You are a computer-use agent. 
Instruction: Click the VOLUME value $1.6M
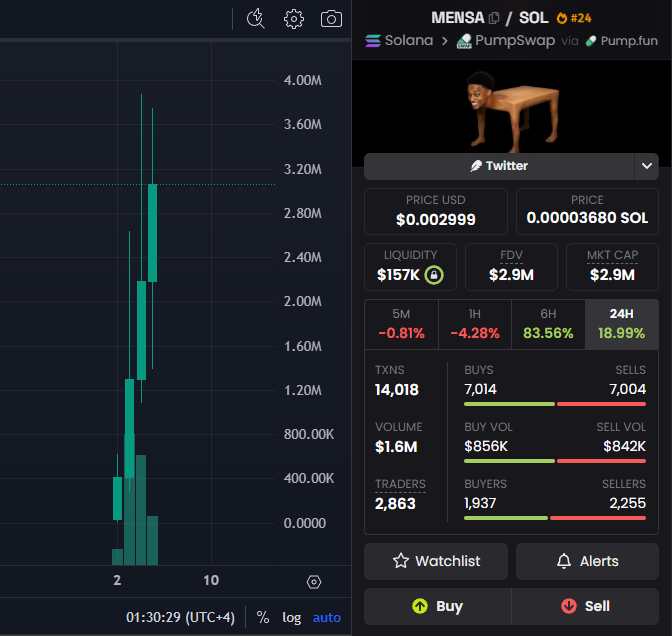396,447
